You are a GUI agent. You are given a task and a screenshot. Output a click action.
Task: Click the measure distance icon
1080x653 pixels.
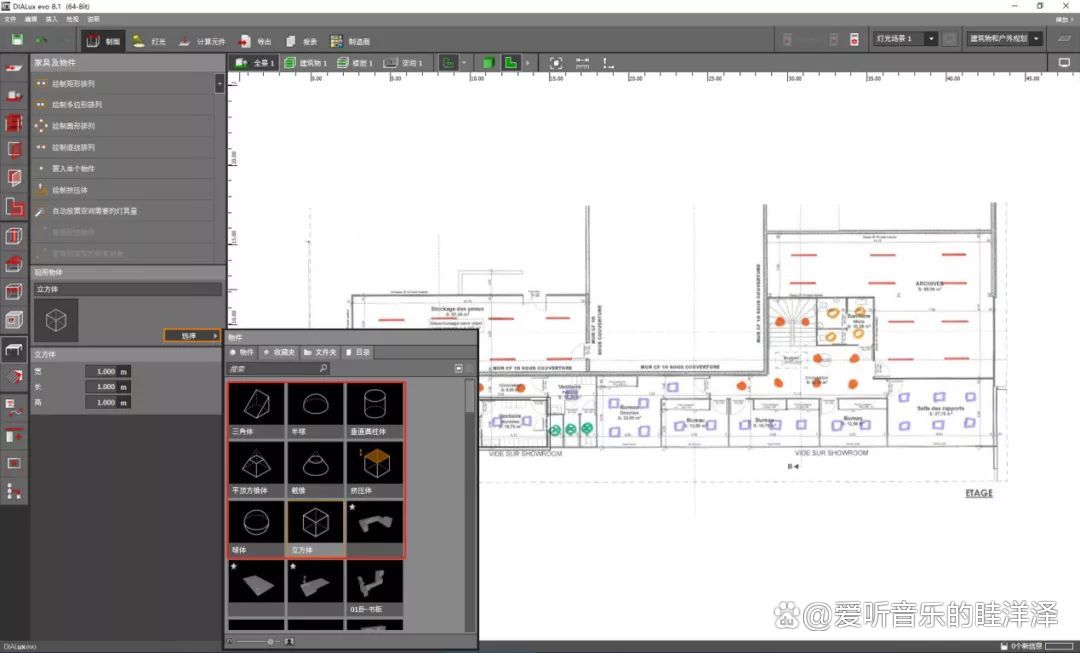[x=582, y=63]
